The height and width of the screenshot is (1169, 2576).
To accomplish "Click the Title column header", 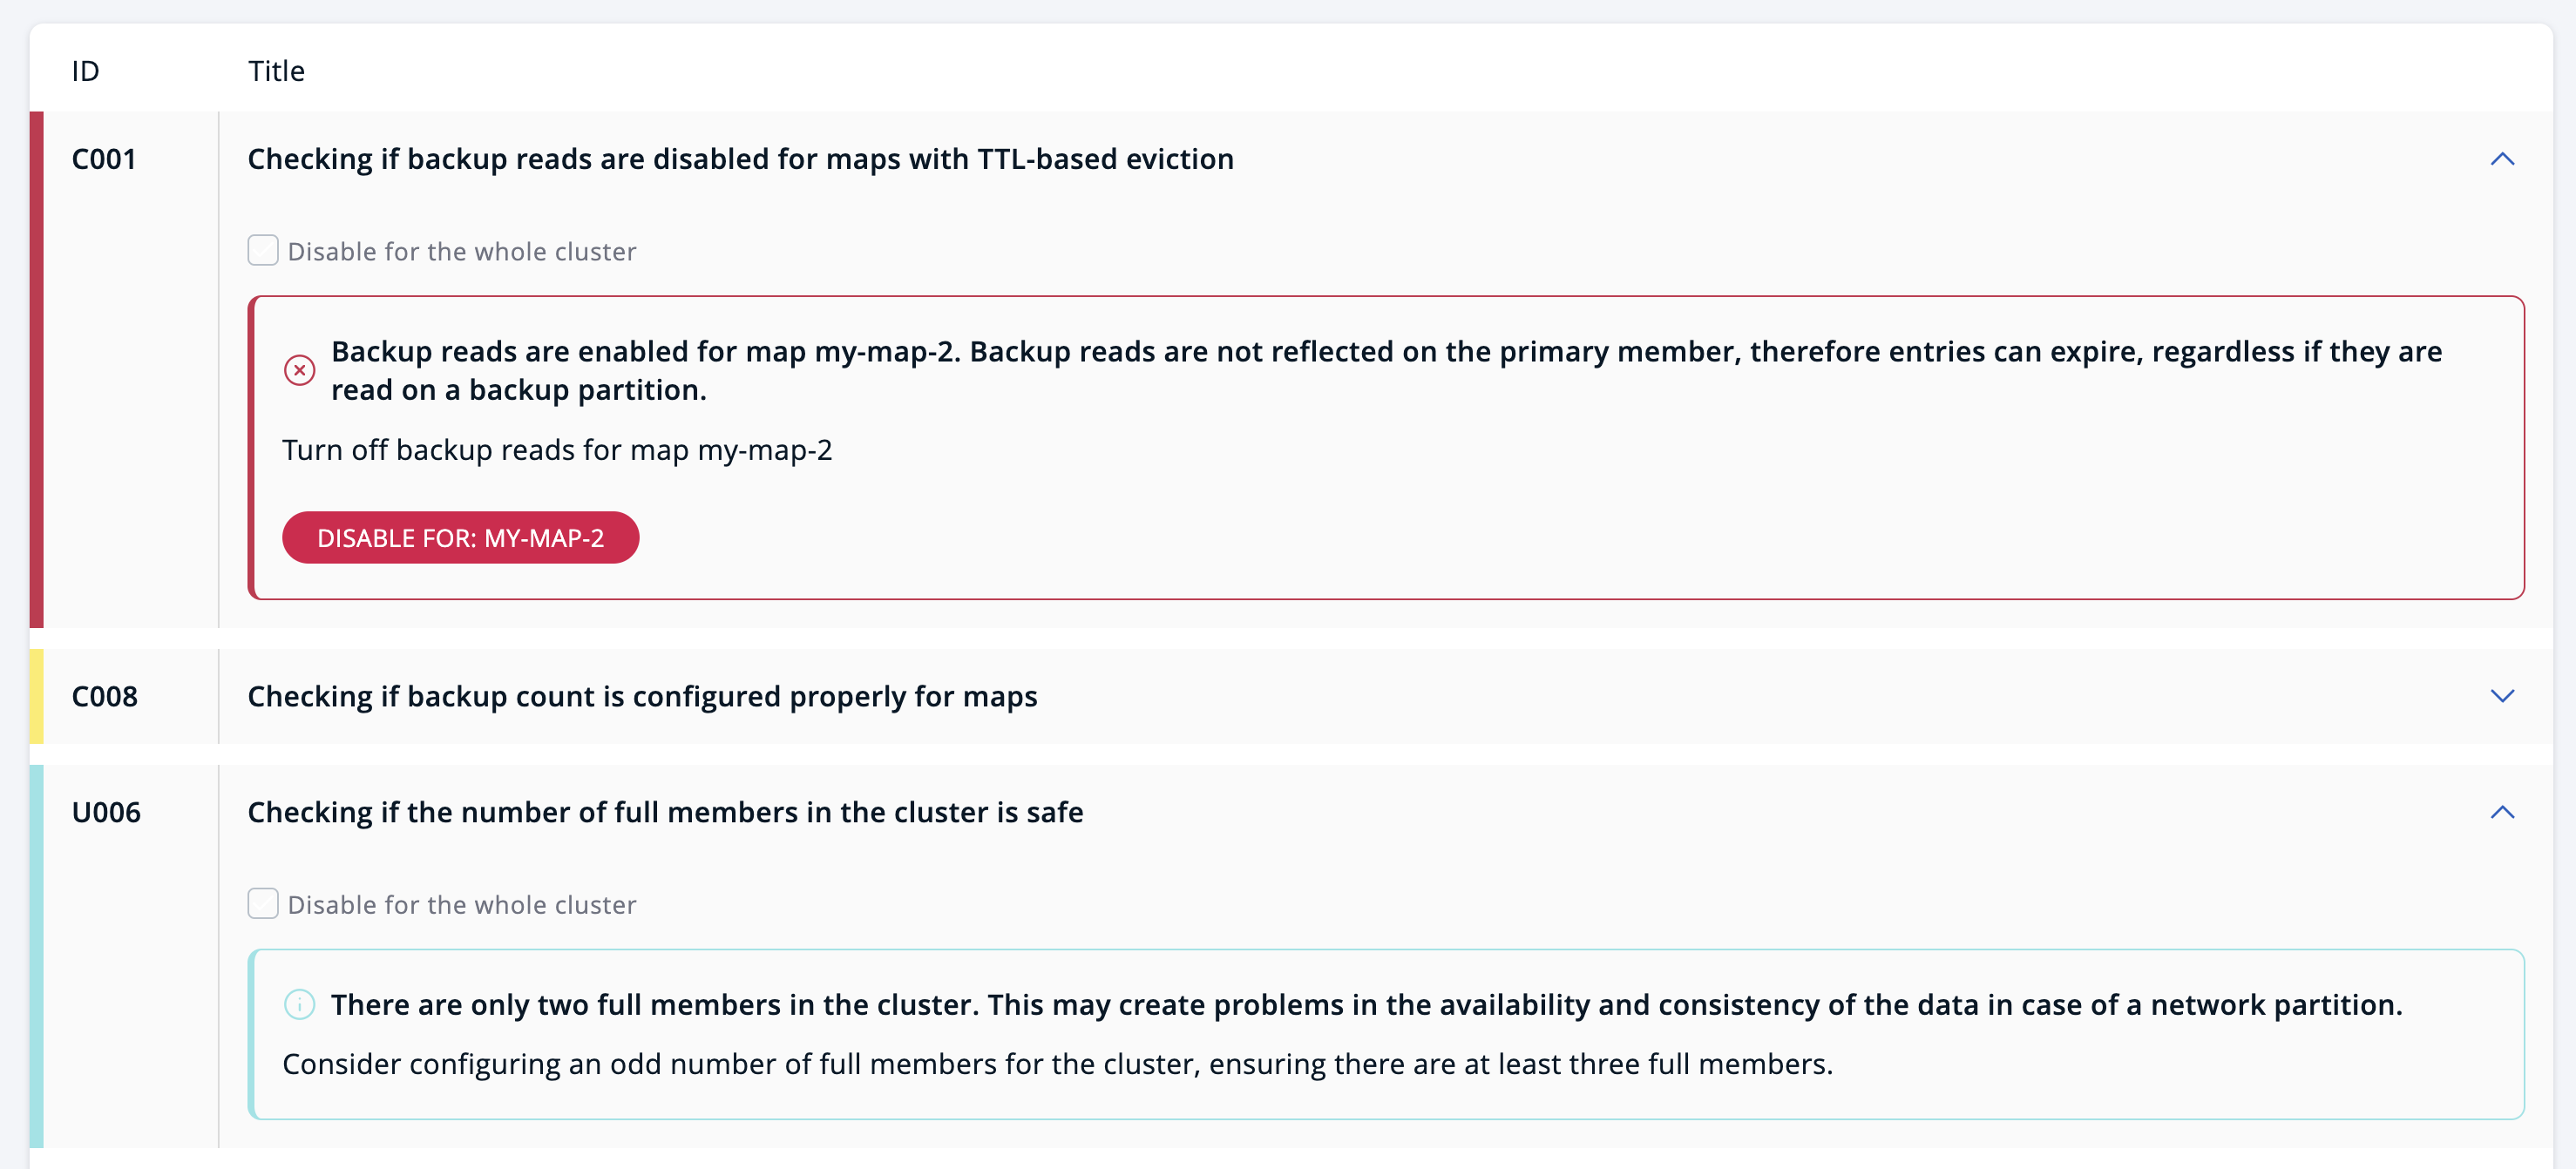I will click(276, 71).
